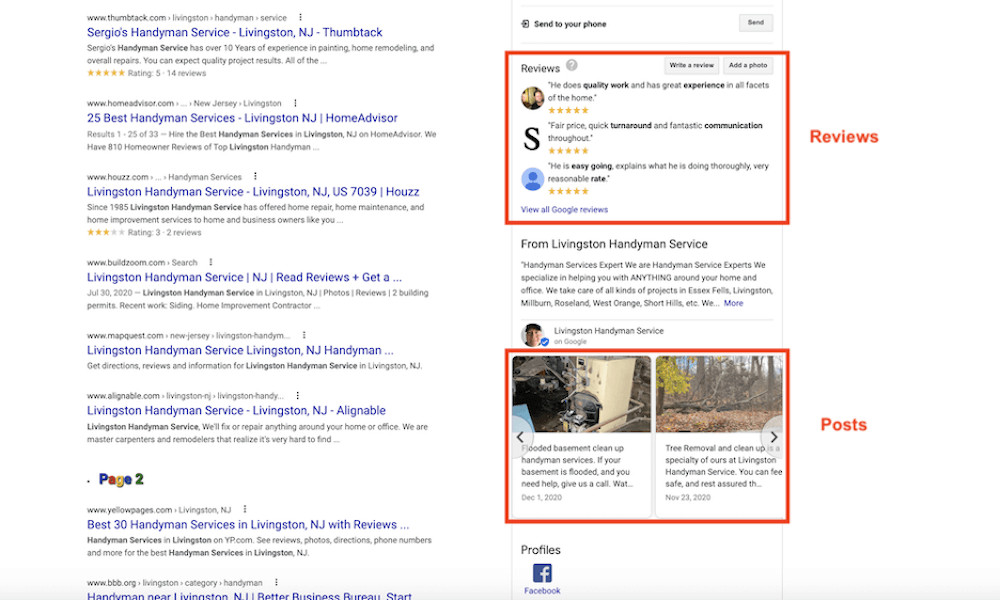Click the Send to your phone icon
1000x600 pixels.
pos(526,24)
